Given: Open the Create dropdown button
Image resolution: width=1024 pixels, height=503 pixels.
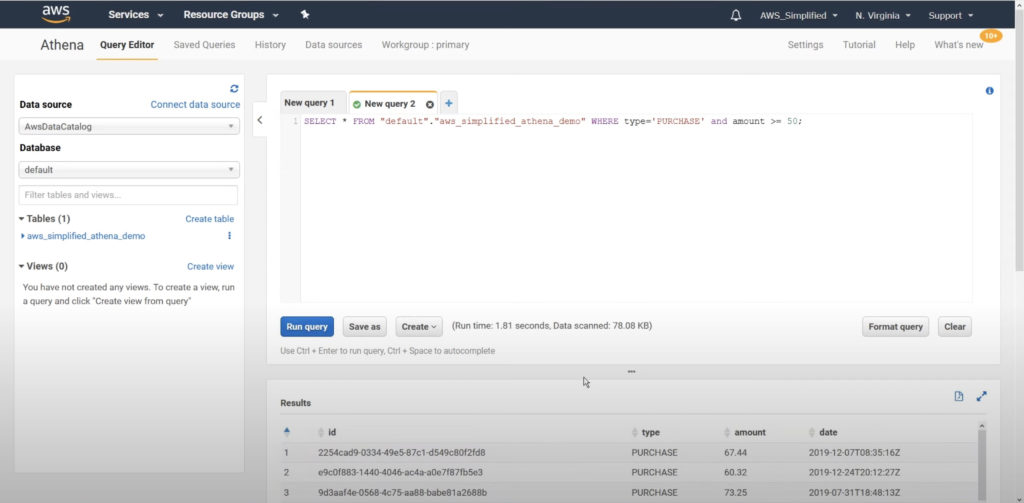Looking at the screenshot, I should [418, 327].
